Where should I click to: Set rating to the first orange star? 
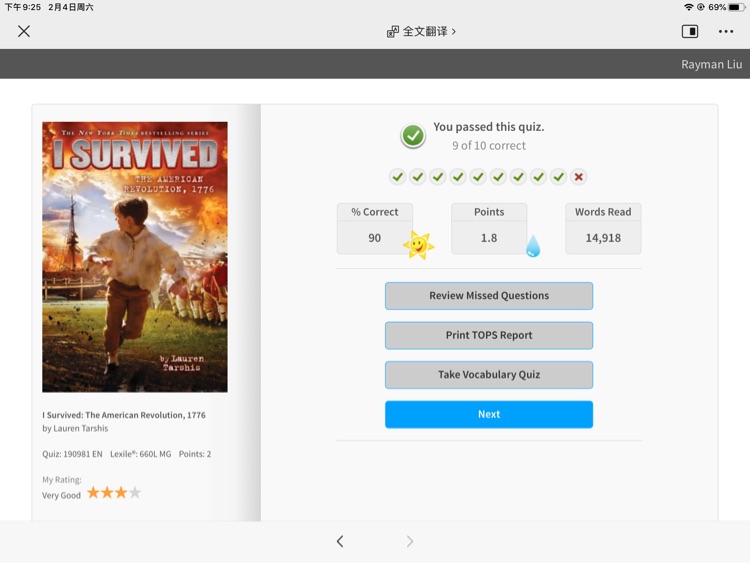93,492
